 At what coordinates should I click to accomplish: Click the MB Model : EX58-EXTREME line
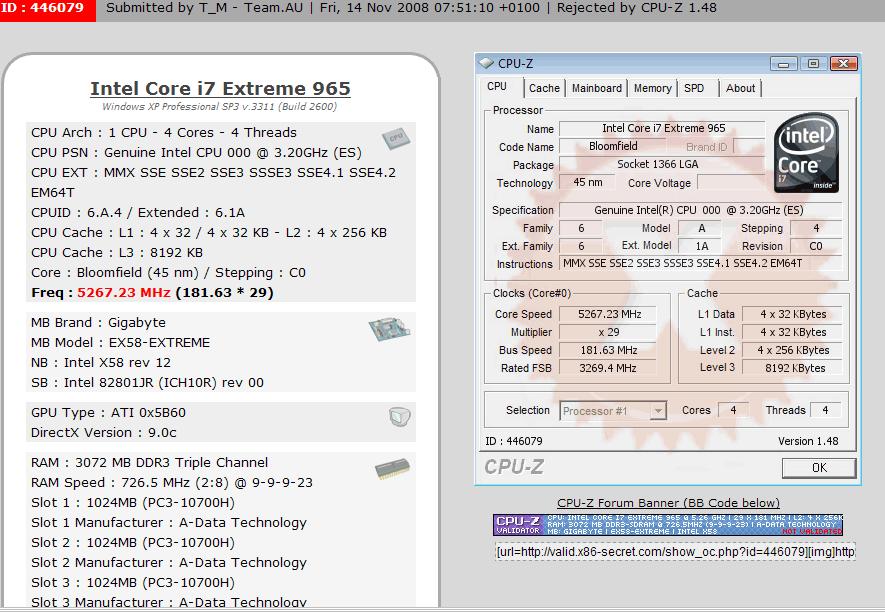120,343
